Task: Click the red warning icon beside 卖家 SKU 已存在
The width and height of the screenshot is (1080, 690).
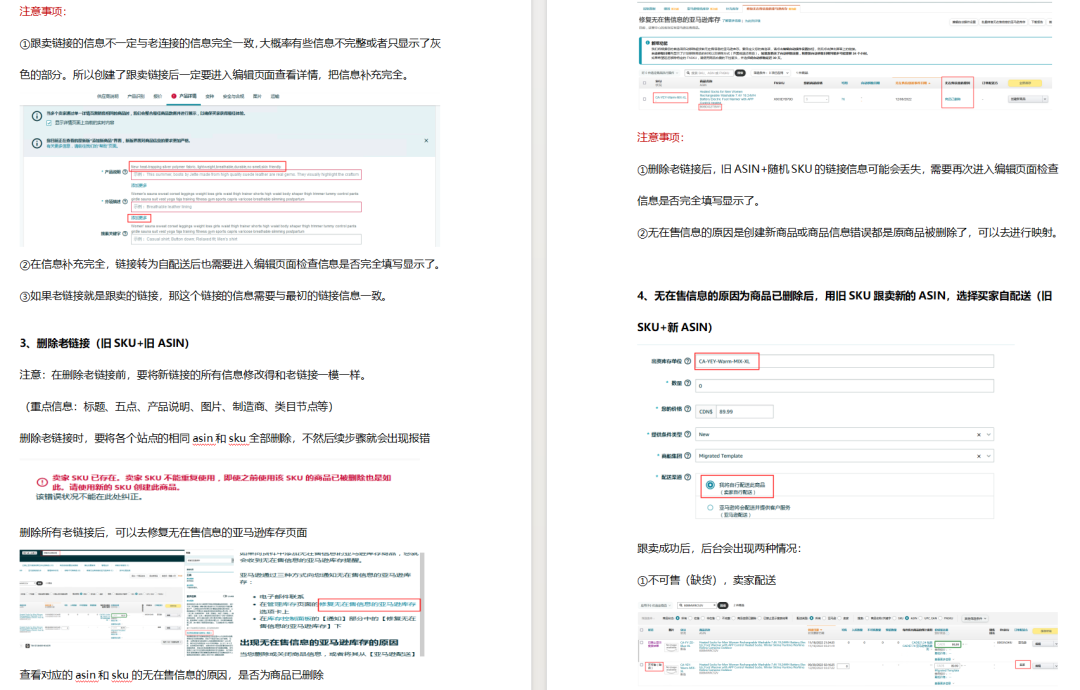Action: 42,482
